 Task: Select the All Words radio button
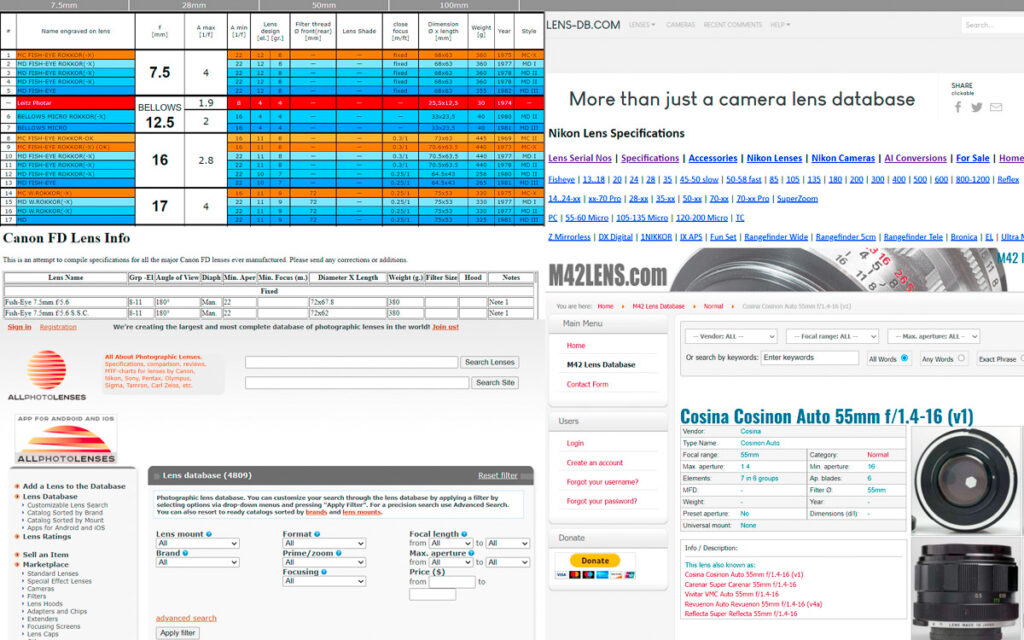coord(904,358)
